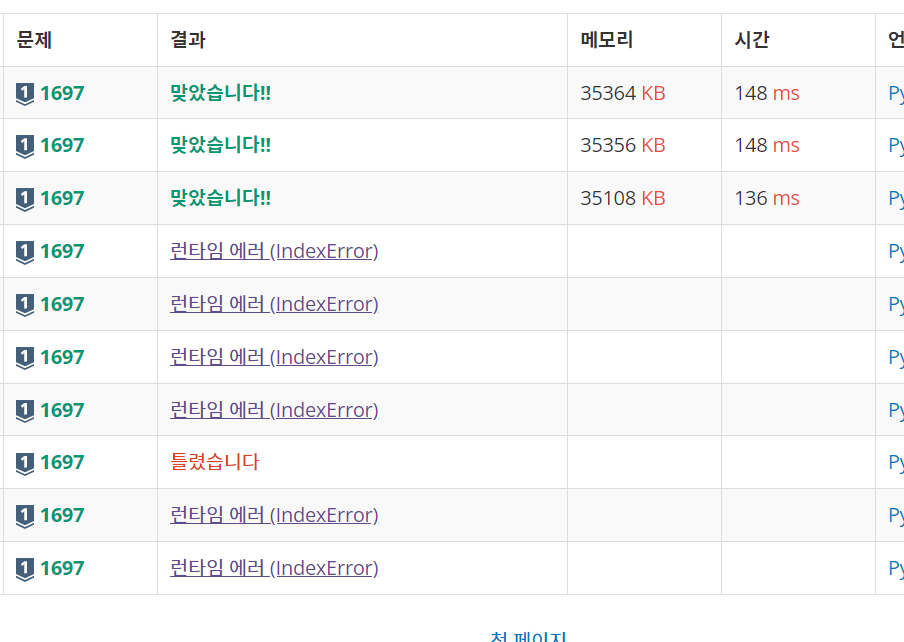Click the last 런타임 에러 (IndexError) link

[274, 568]
